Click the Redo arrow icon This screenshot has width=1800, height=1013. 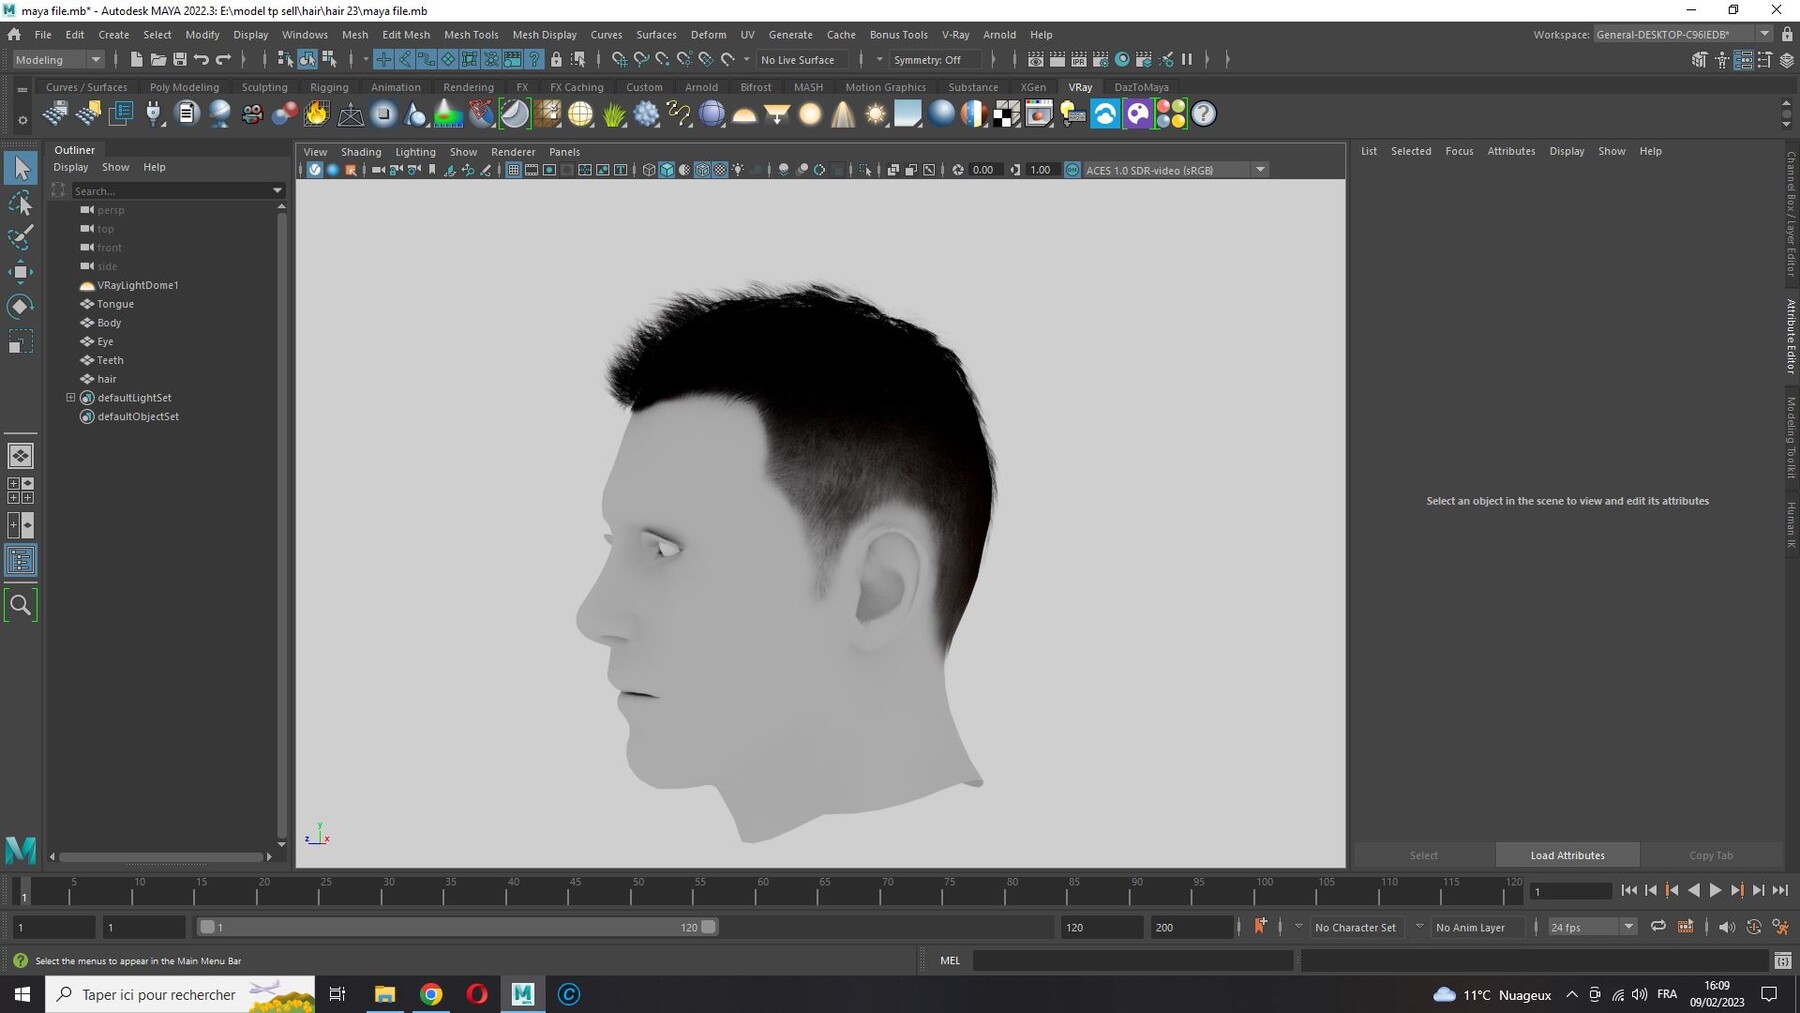point(223,60)
